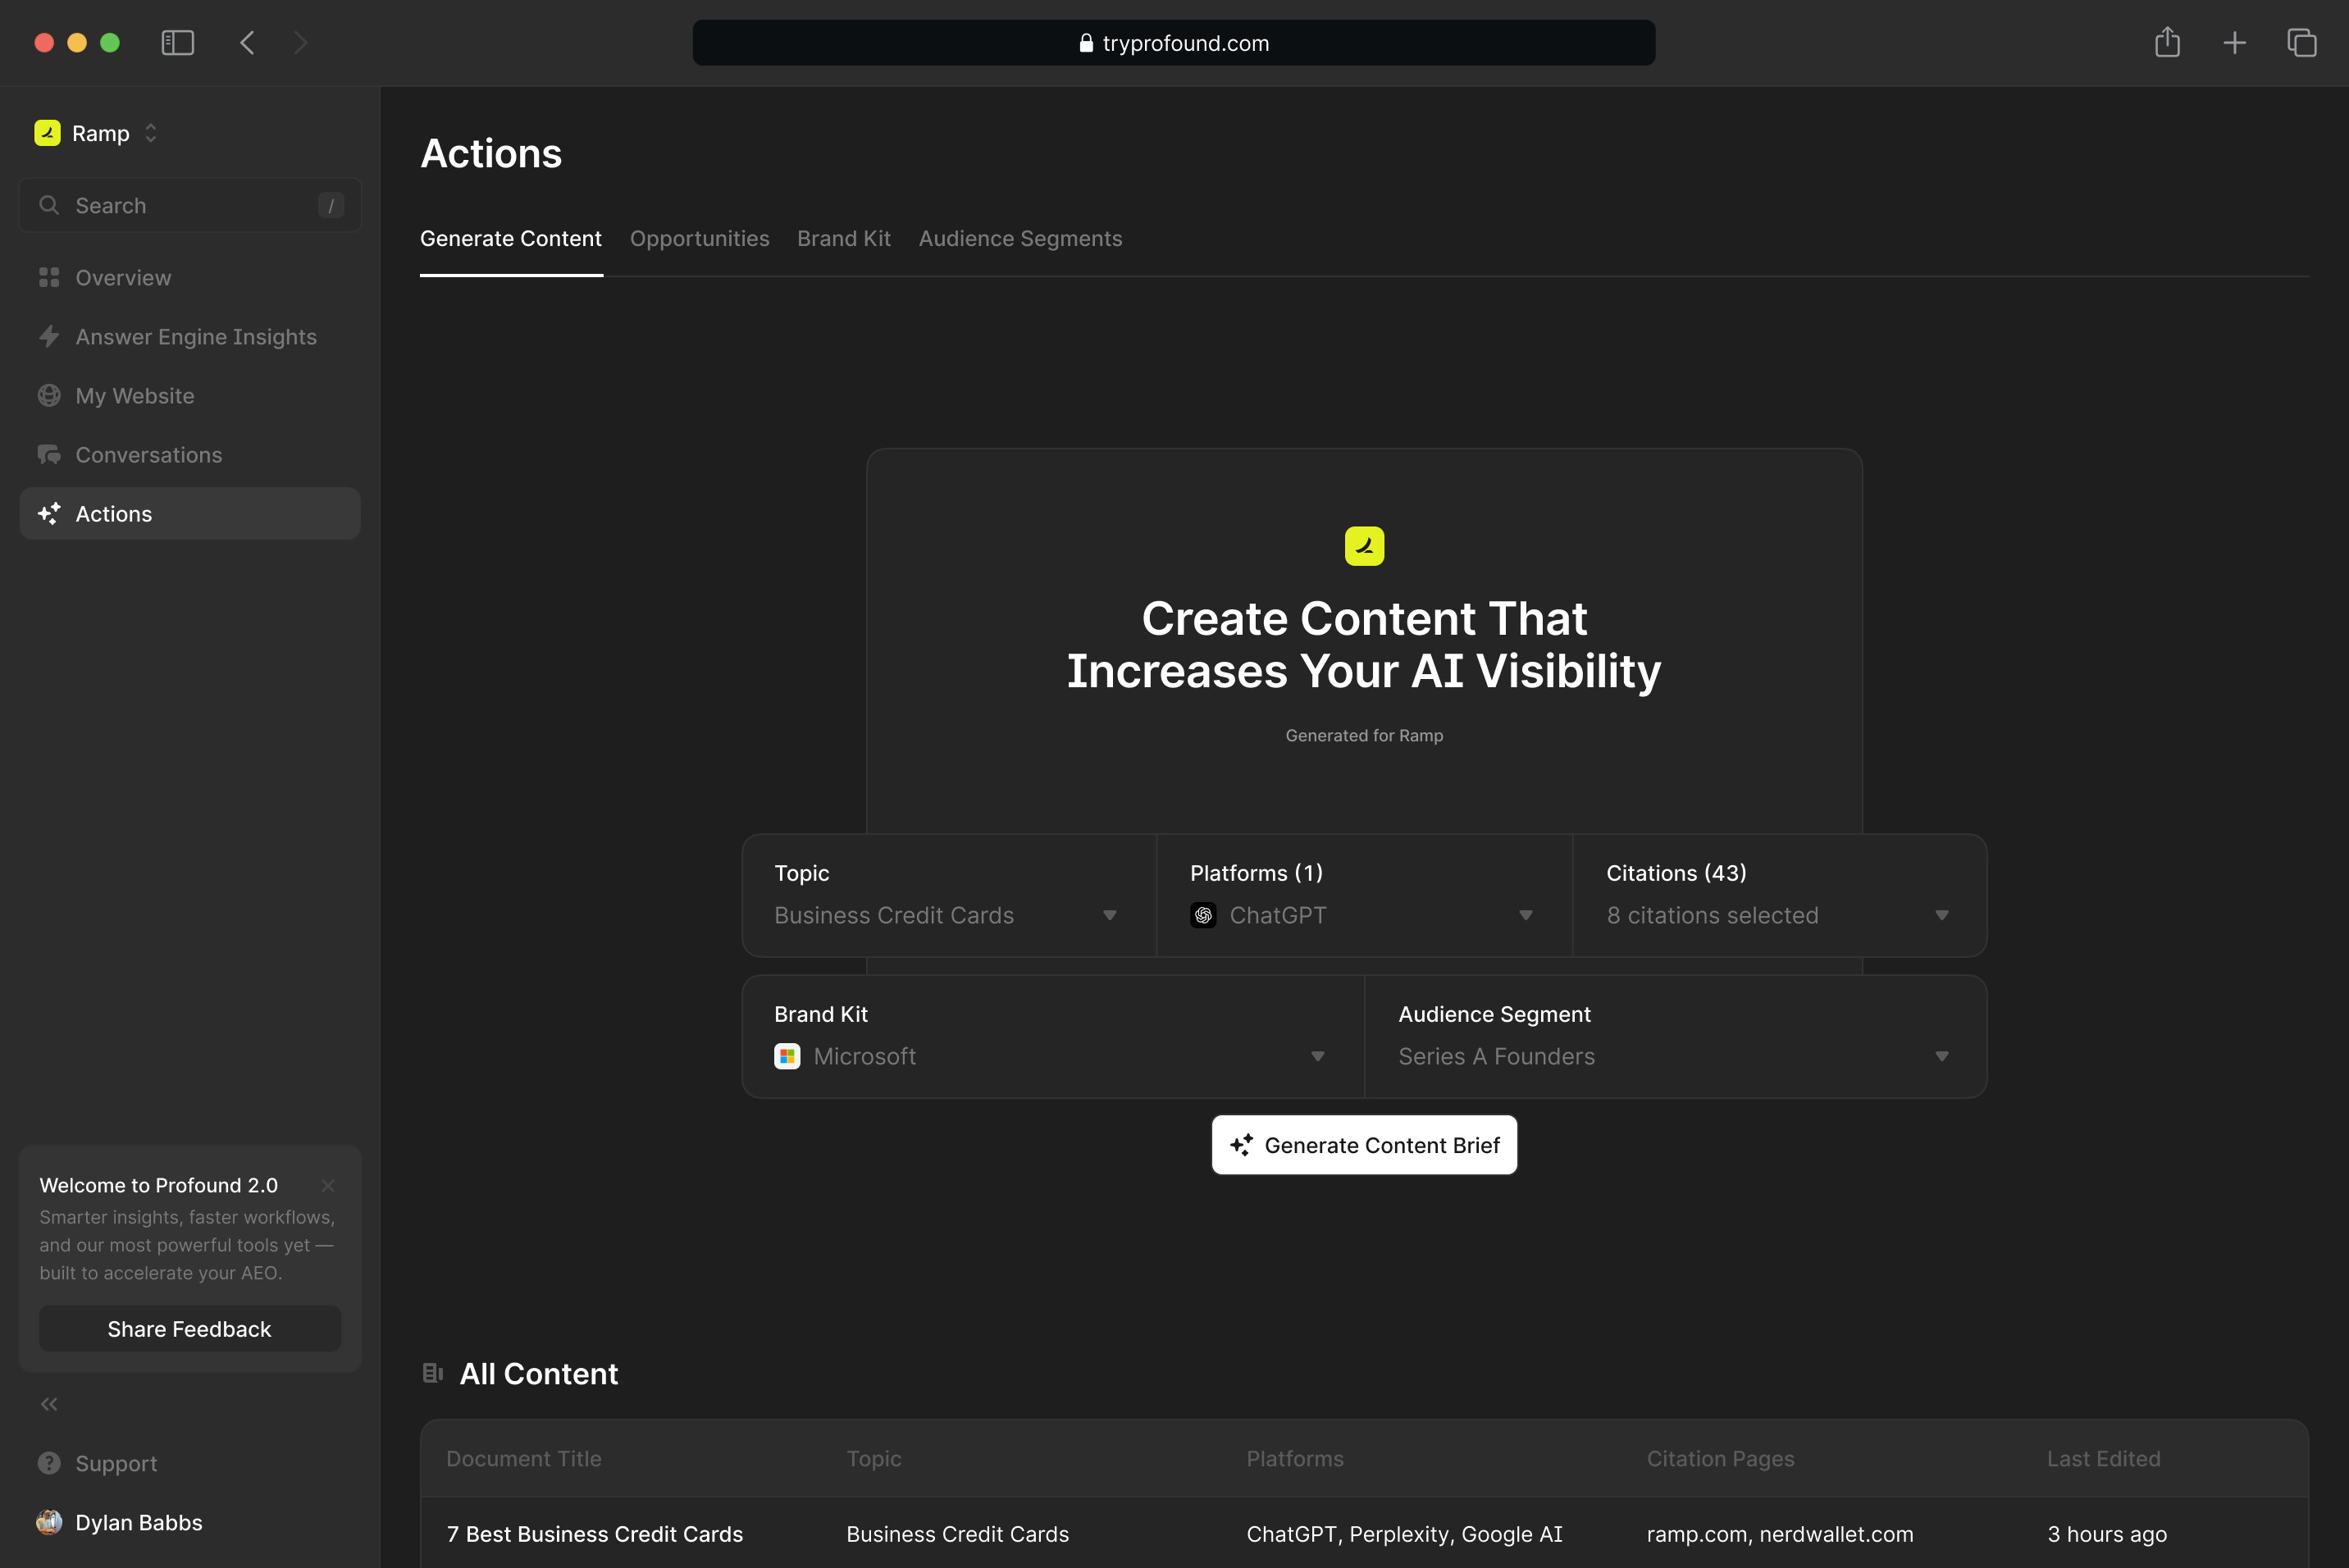2349x1568 pixels.
Task: Click the My Website globe icon
Action: [49, 396]
